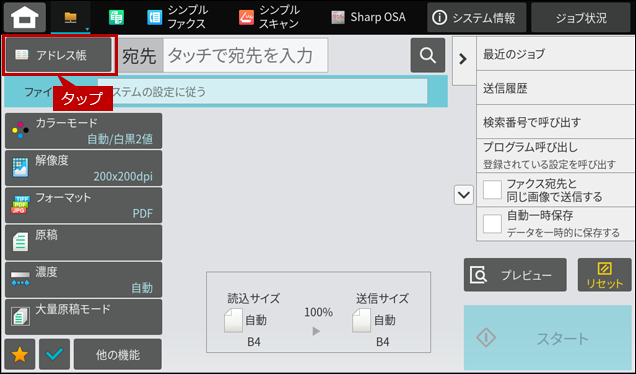The height and width of the screenshot is (374, 636).
Task: Tap the blue checkmark button
Action: coord(54,355)
